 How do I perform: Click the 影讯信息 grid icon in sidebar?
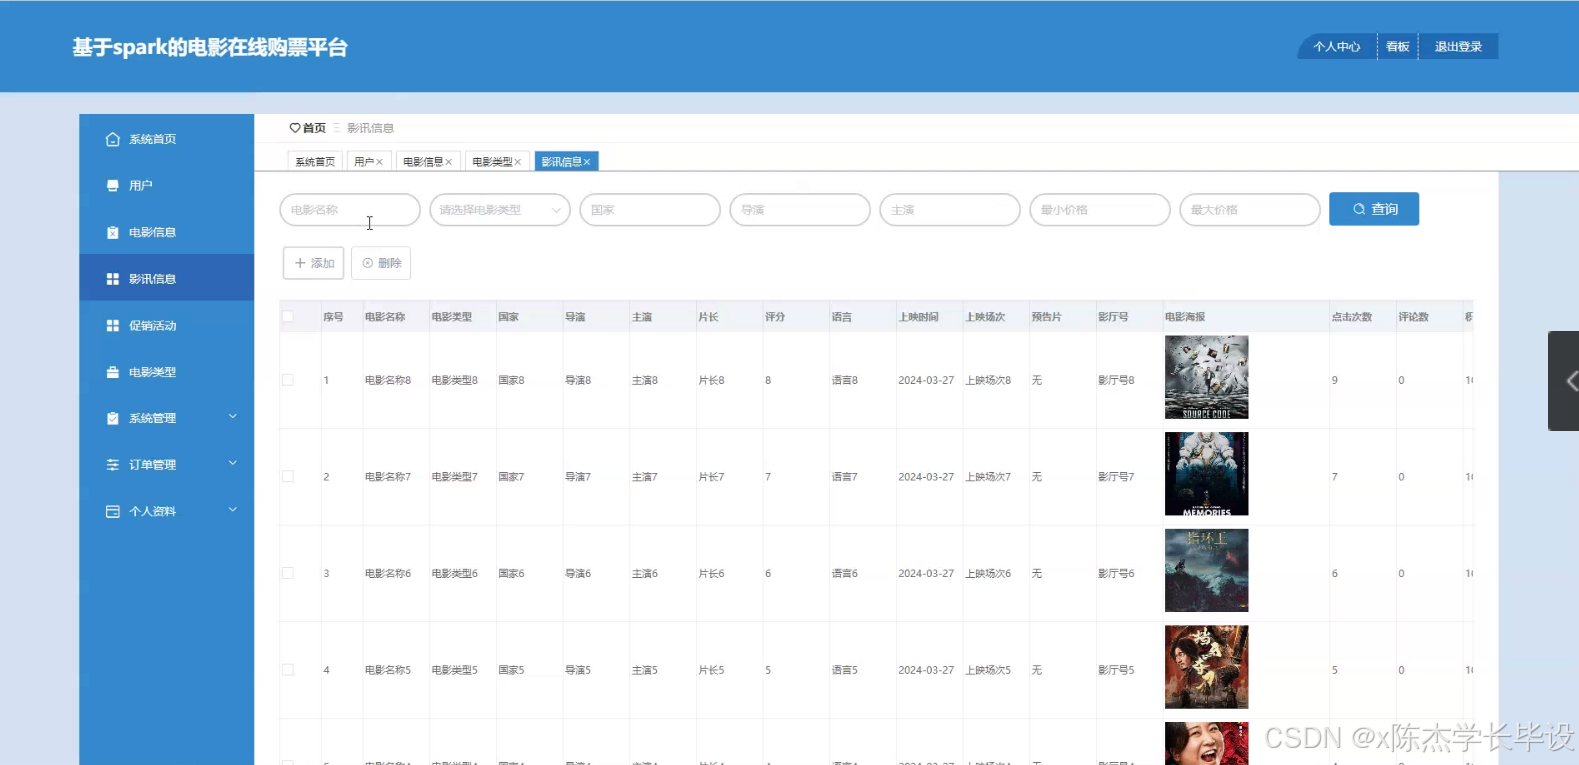[x=113, y=279]
